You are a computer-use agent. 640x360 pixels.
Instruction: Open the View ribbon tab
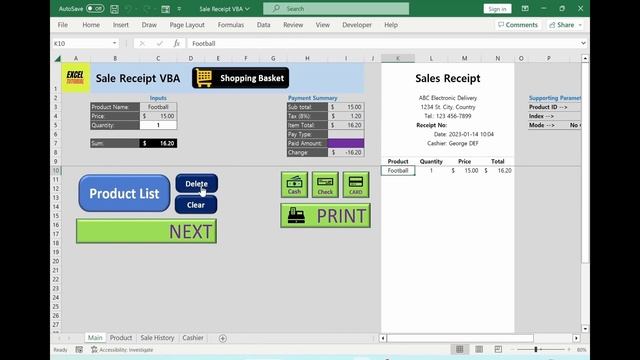tap(322, 25)
